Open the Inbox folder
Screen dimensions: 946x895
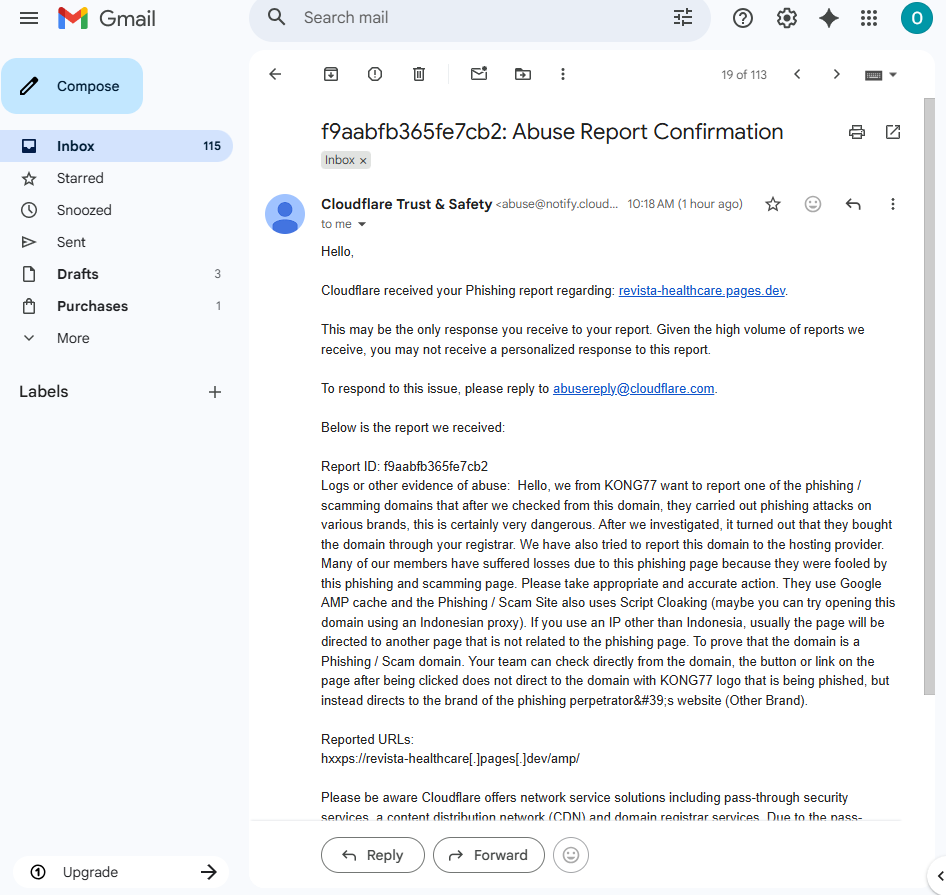[116, 146]
